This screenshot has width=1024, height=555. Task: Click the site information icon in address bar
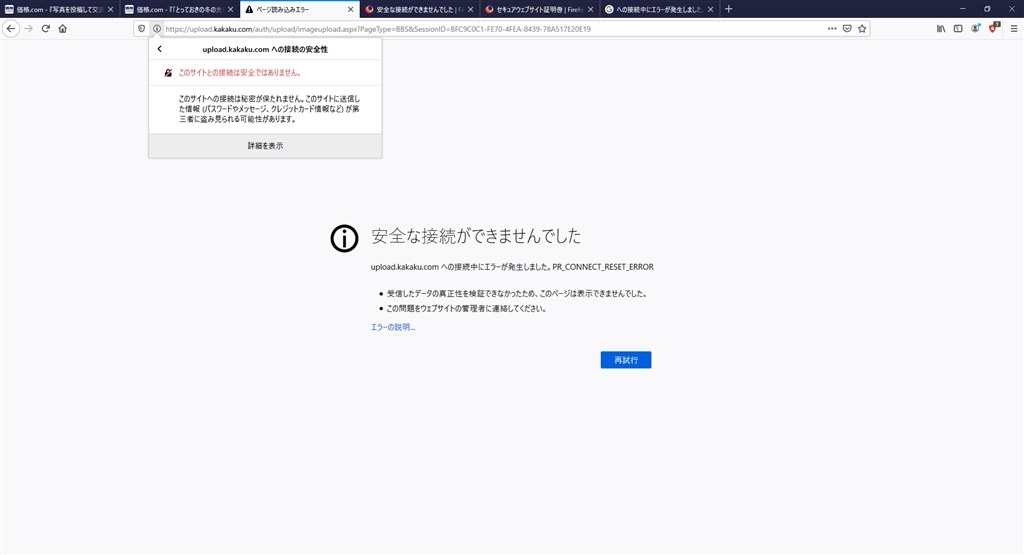[x=157, y=29]
